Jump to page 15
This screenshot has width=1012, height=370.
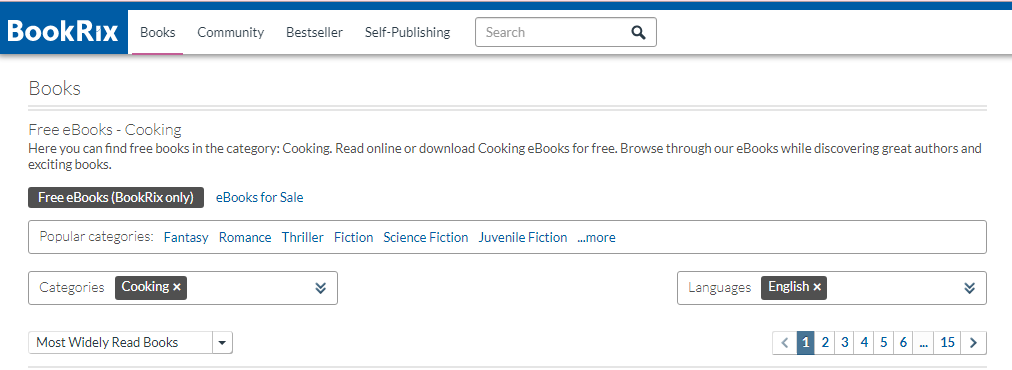947,343
